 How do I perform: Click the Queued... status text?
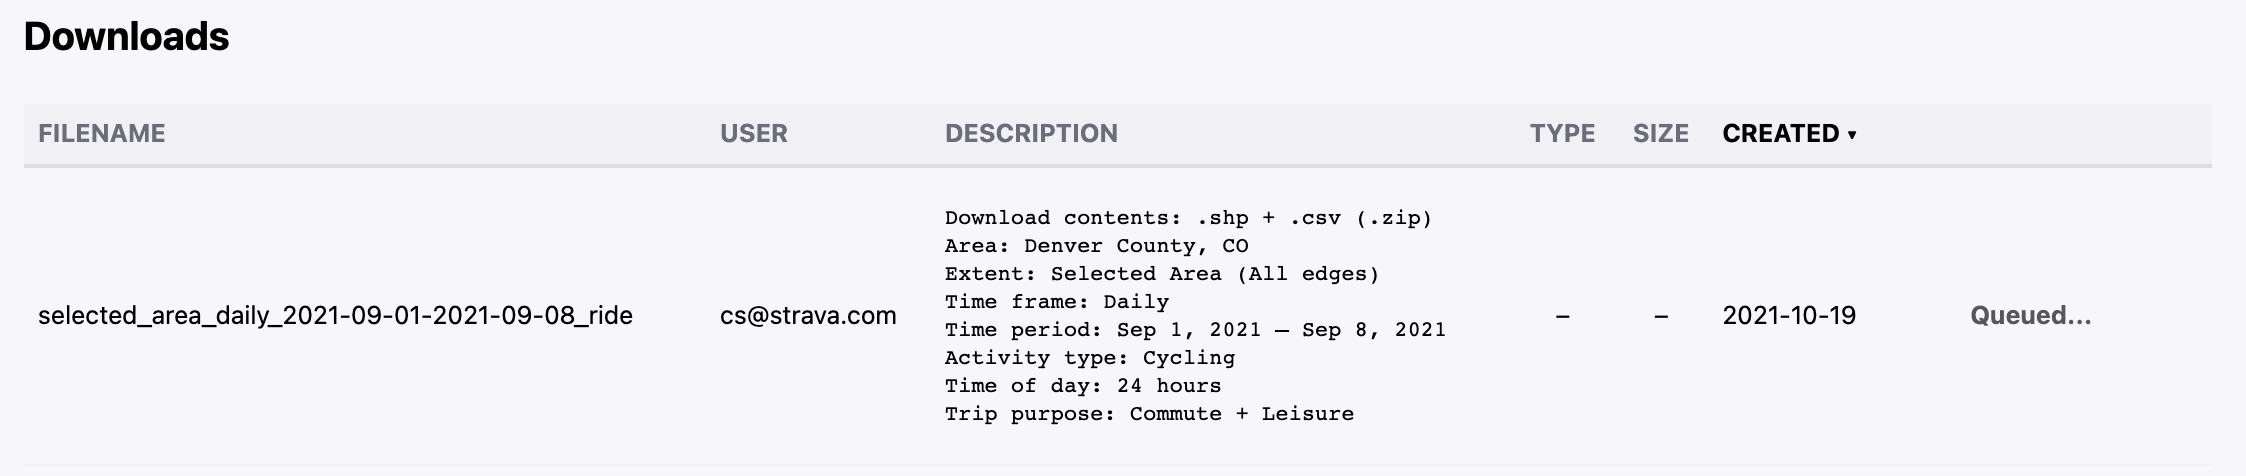coord(2030,316)
